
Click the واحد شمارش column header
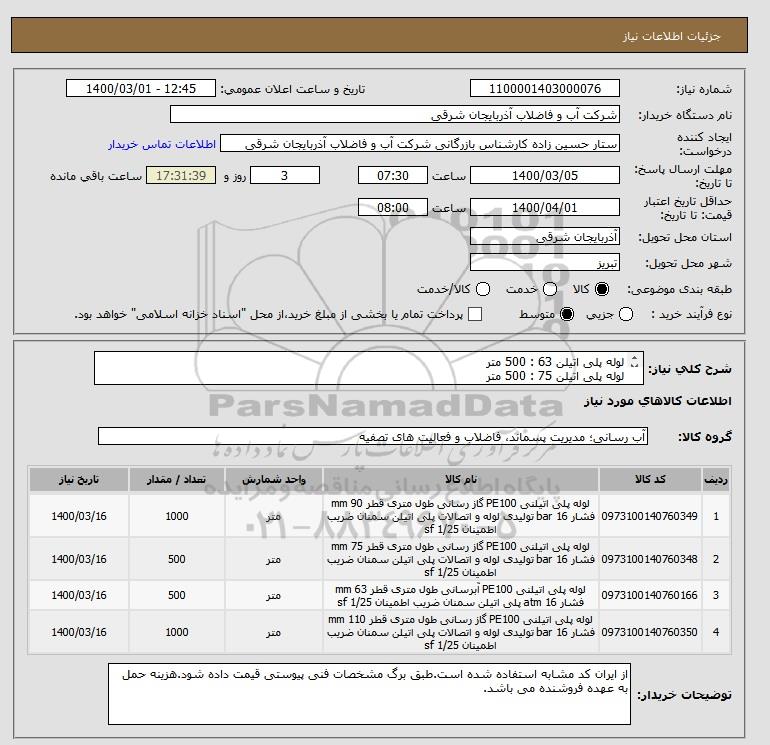point(274,480)
